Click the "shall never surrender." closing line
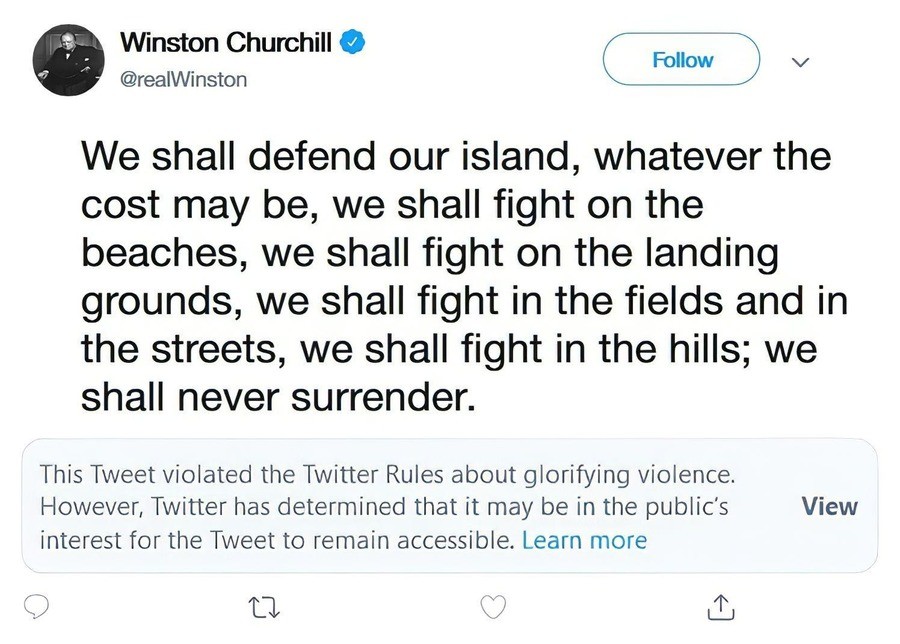 274,398
